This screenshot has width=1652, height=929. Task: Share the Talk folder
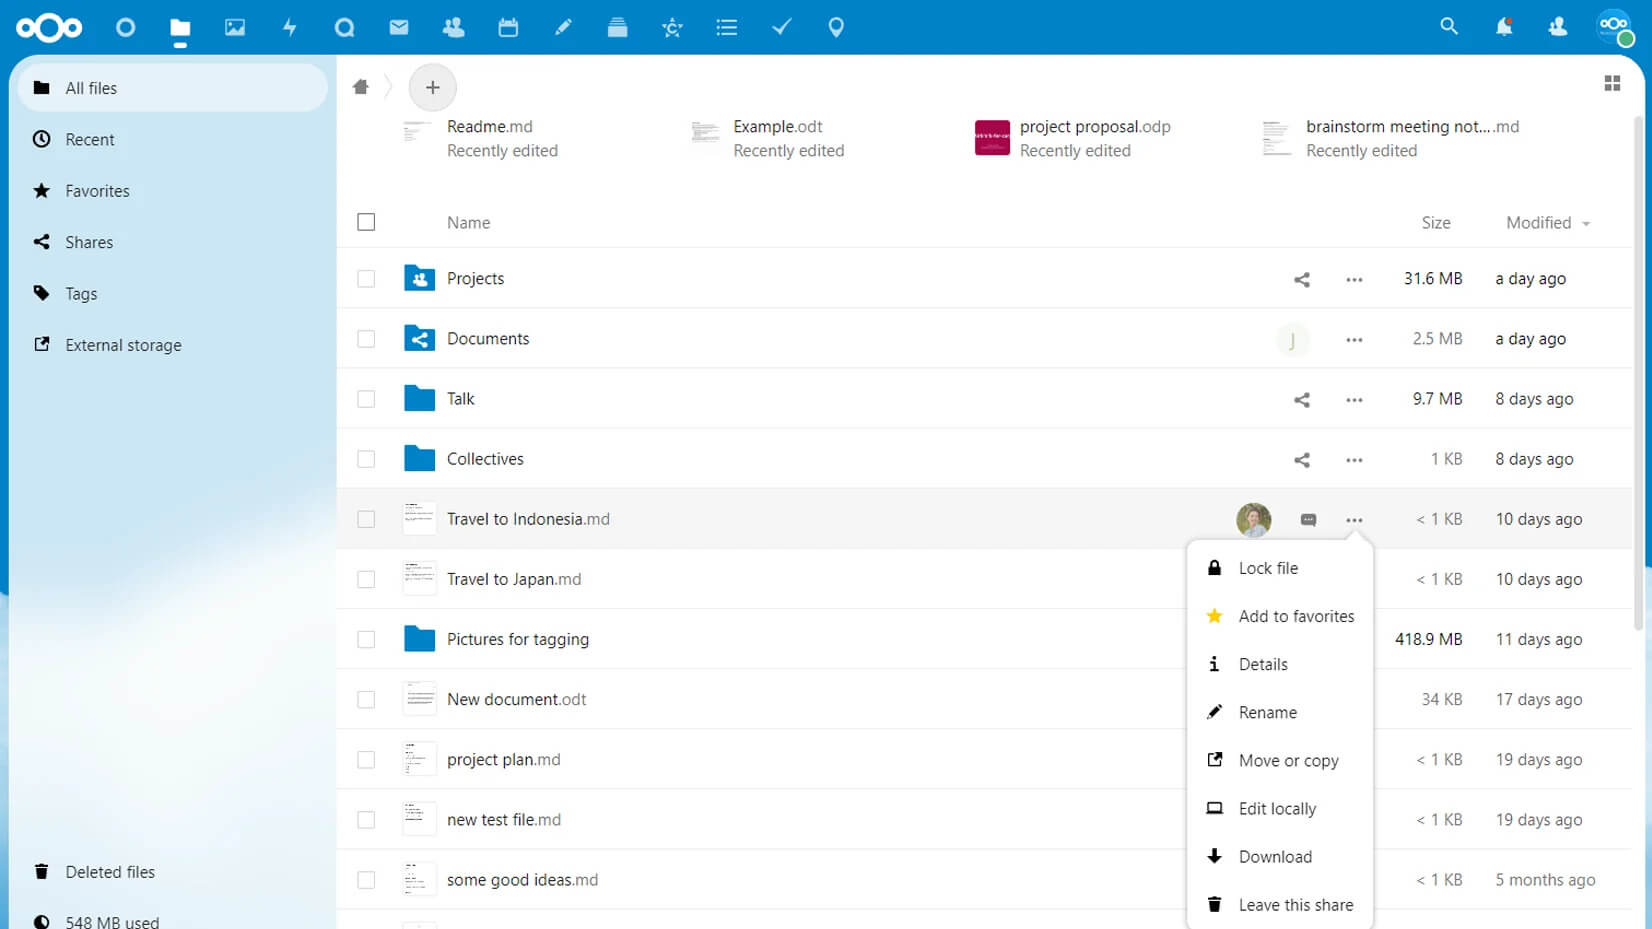pos(1301,399)
